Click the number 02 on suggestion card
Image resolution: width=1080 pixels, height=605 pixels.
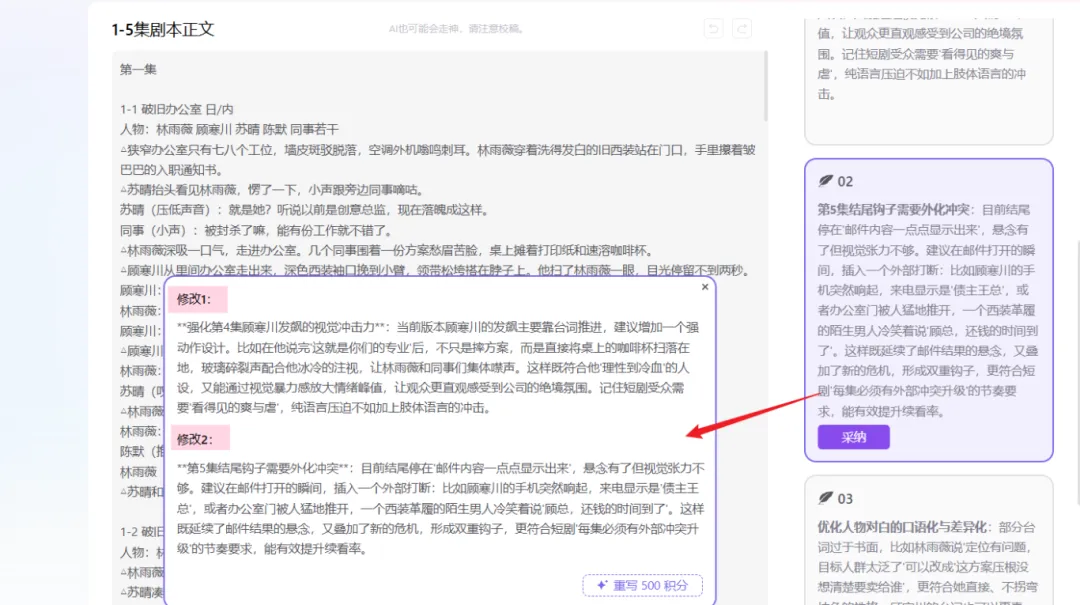(845, 181)
